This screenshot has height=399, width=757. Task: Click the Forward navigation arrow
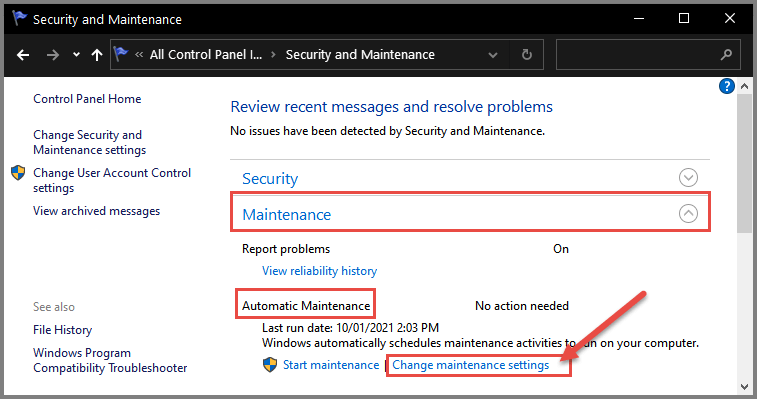(53, 55)
